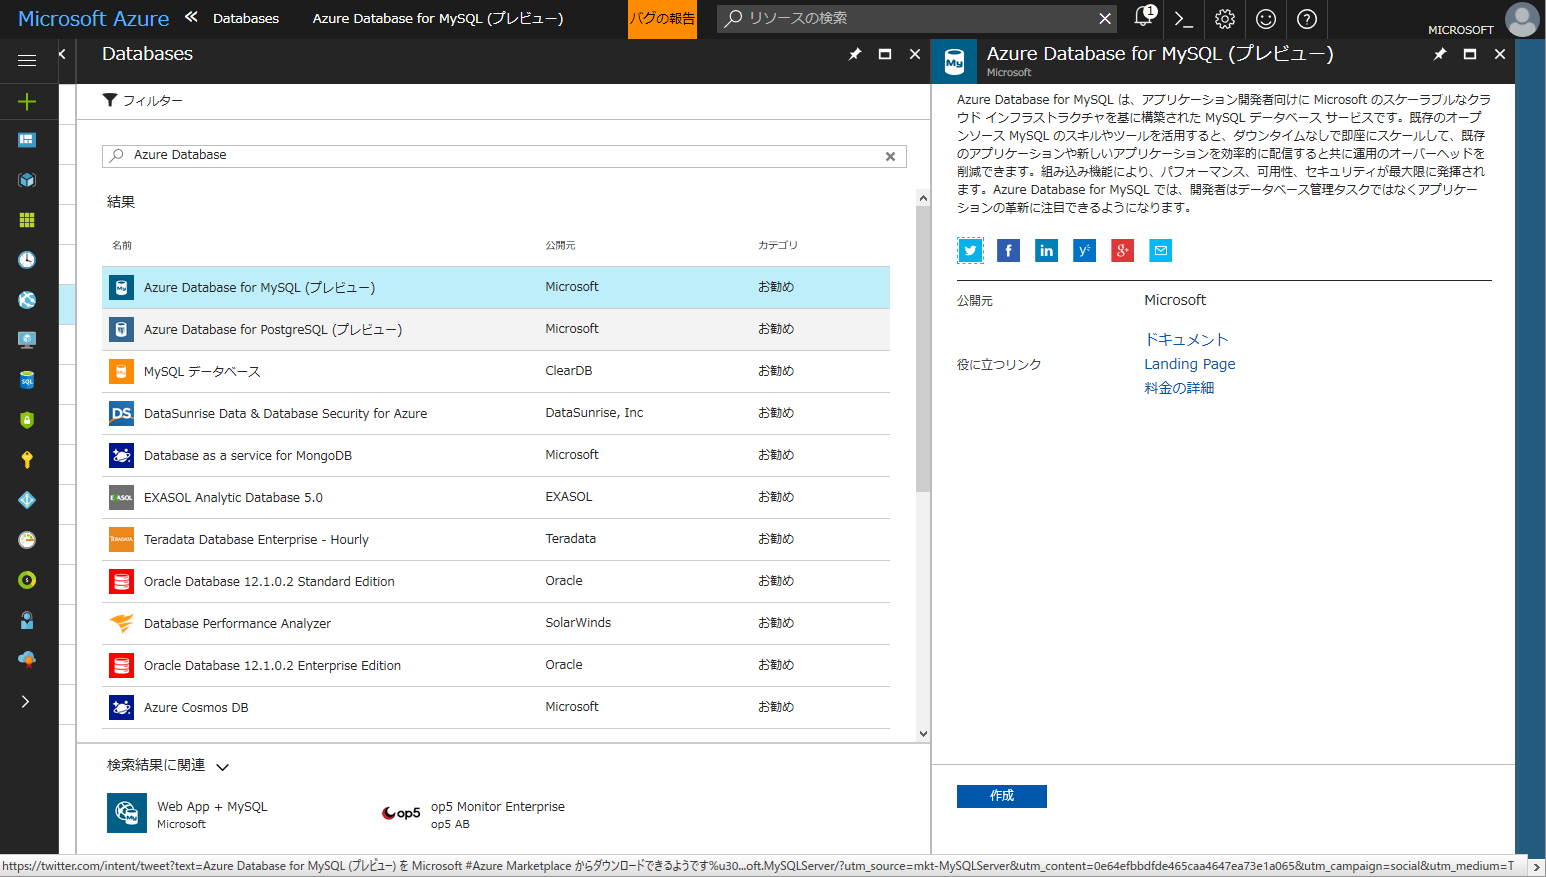Select EXASOL Analytic Database 5.0 row
1546x877 pixels.
[x=496, y=497]
